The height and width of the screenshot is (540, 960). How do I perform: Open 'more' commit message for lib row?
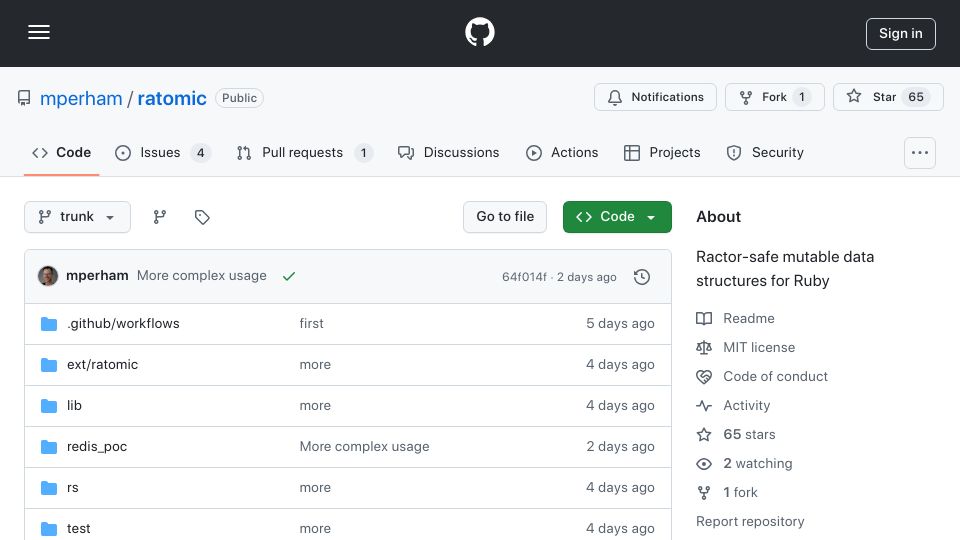pyautogui.click(x=315, y=405)
